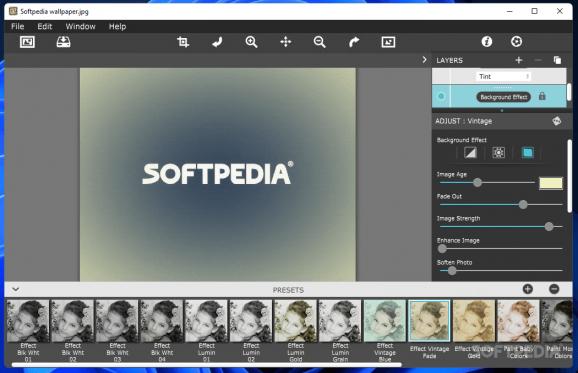Apply Effect Blk Wht 03 preset
This screenshot has height=373, width=578.
coord(117,321)
